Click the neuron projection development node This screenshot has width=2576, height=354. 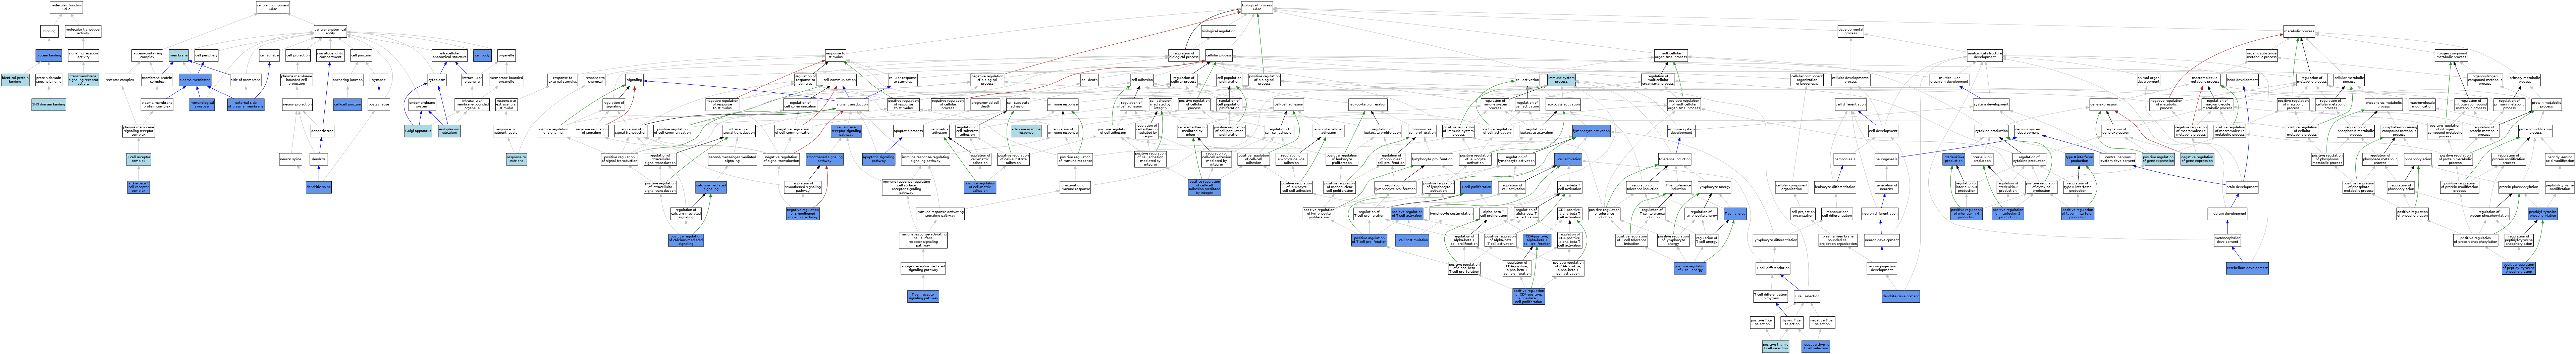(1882, 268)
